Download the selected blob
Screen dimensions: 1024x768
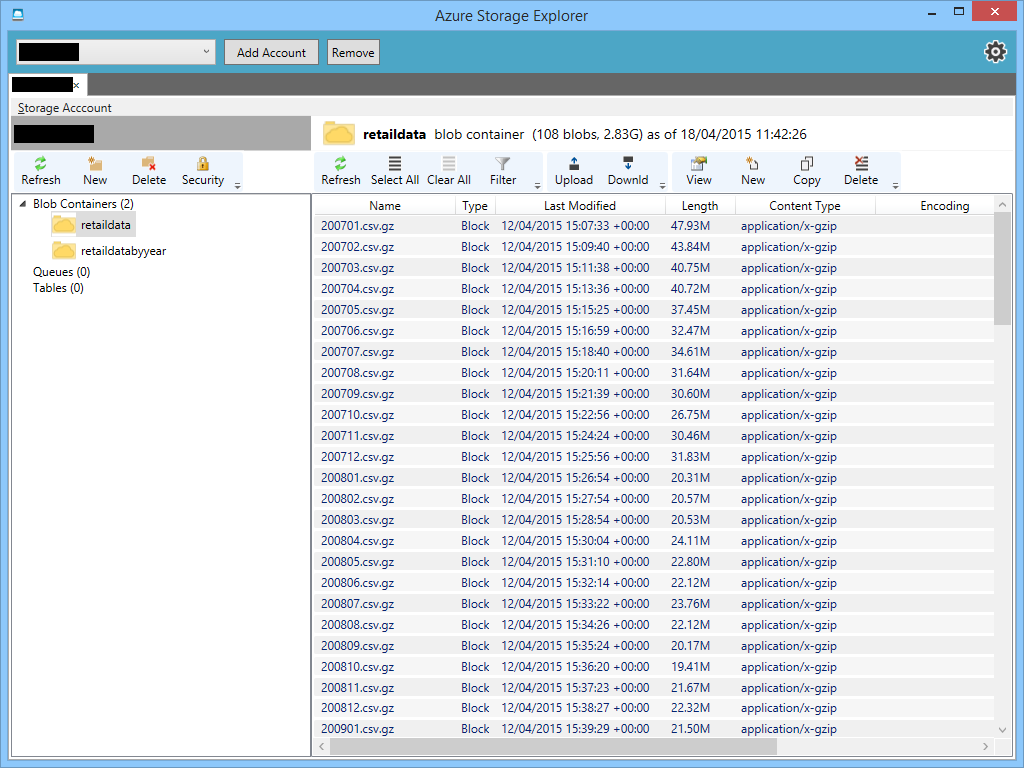628,171
